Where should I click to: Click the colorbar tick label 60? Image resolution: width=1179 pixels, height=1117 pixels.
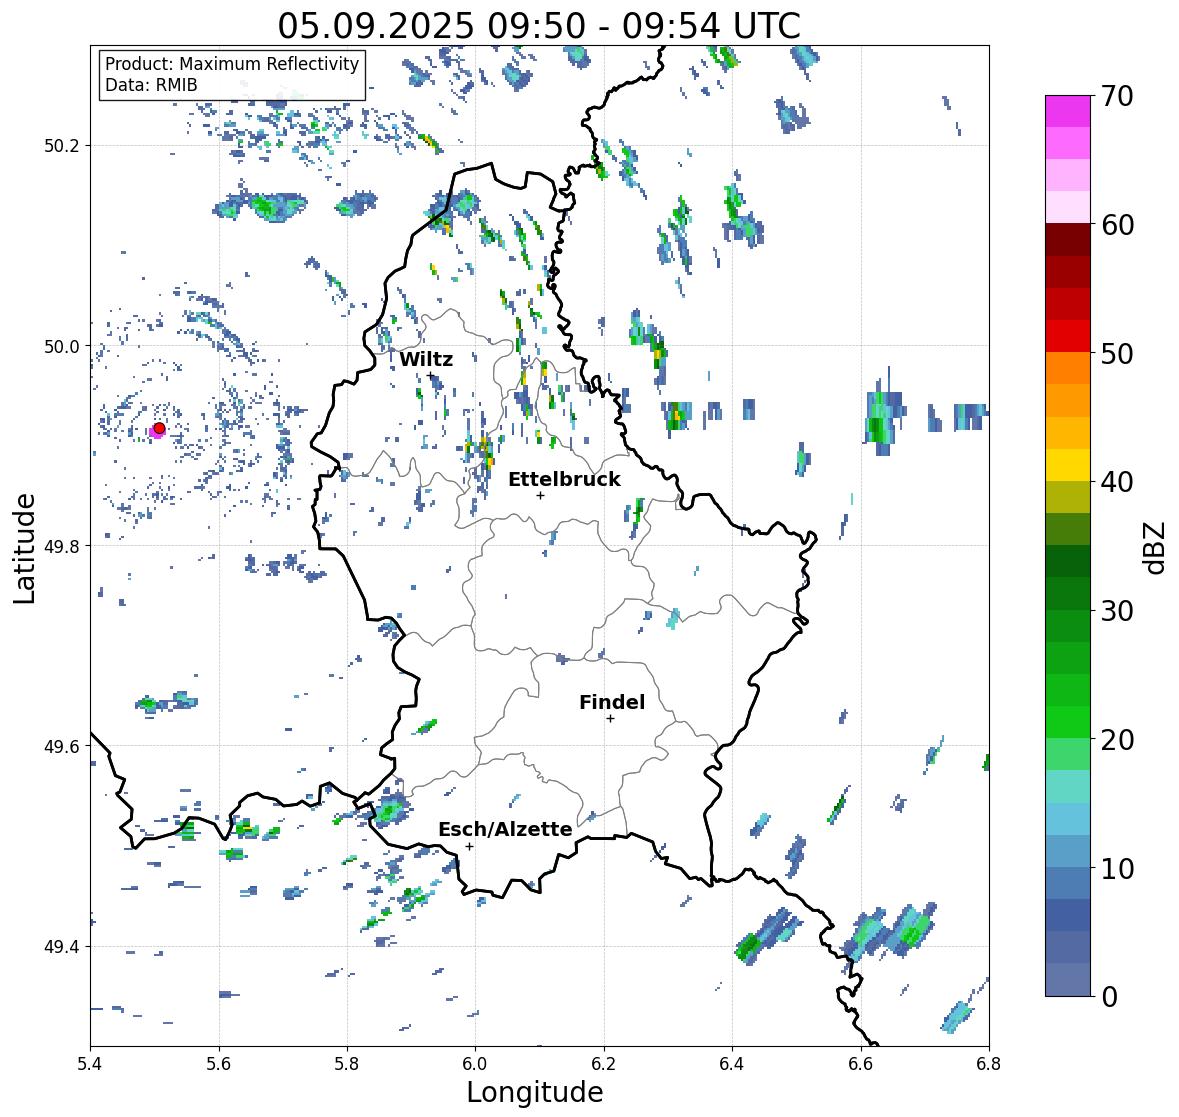click(x=1117, y=225)
